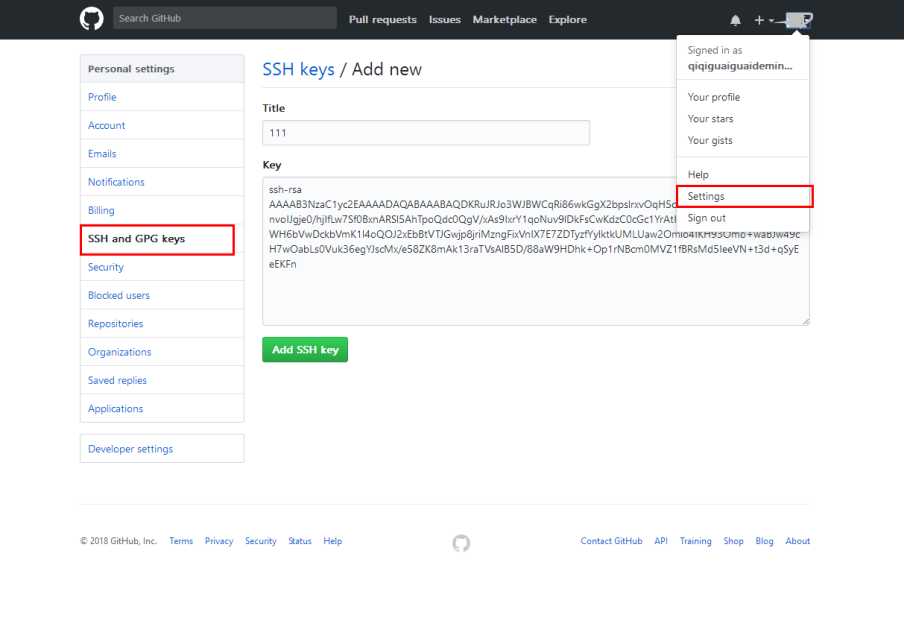
Task: Open Saved replies in sidebar
Action: click(x=162, y=380)
